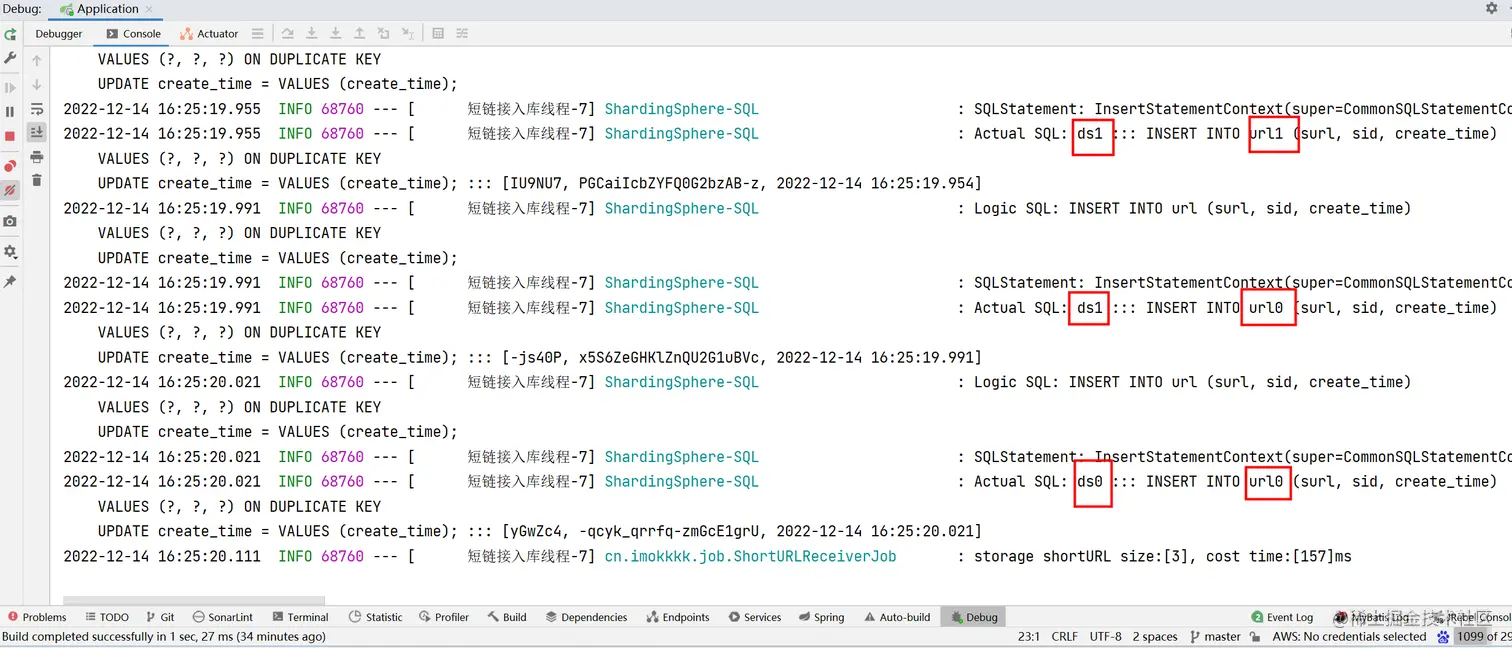Open the Event Log tool window

click(x=1282, y=617)
